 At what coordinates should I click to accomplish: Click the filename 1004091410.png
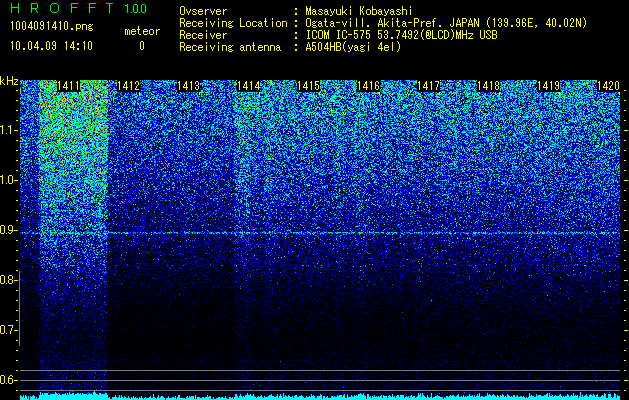click(x=51, y=26)
